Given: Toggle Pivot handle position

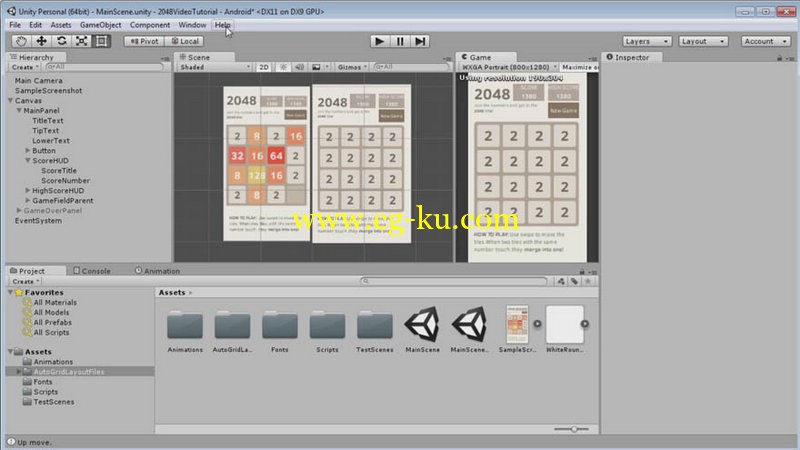Looking at the screenshot, I should pyautogui.click(x=144, y=41).
